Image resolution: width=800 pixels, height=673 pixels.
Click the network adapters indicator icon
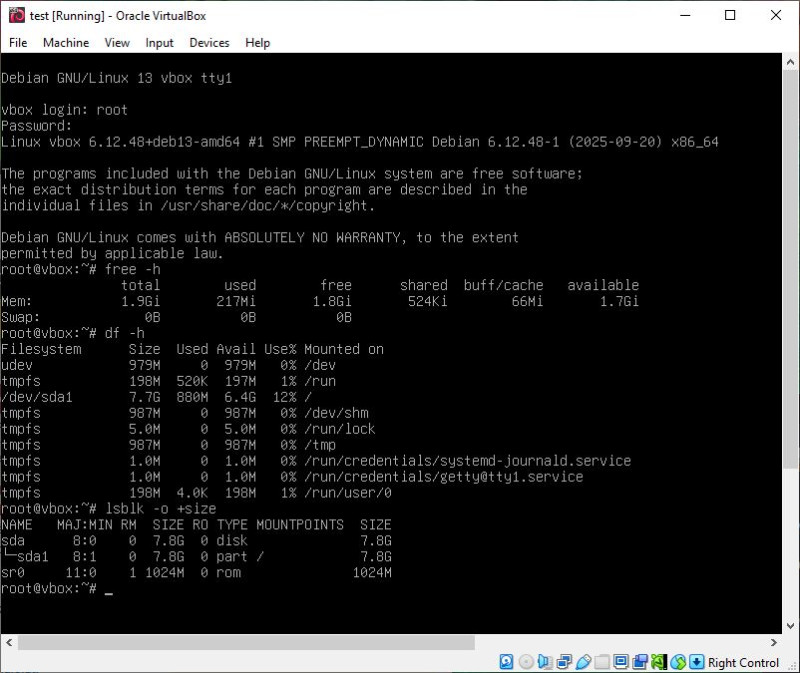tap(564, 662)
